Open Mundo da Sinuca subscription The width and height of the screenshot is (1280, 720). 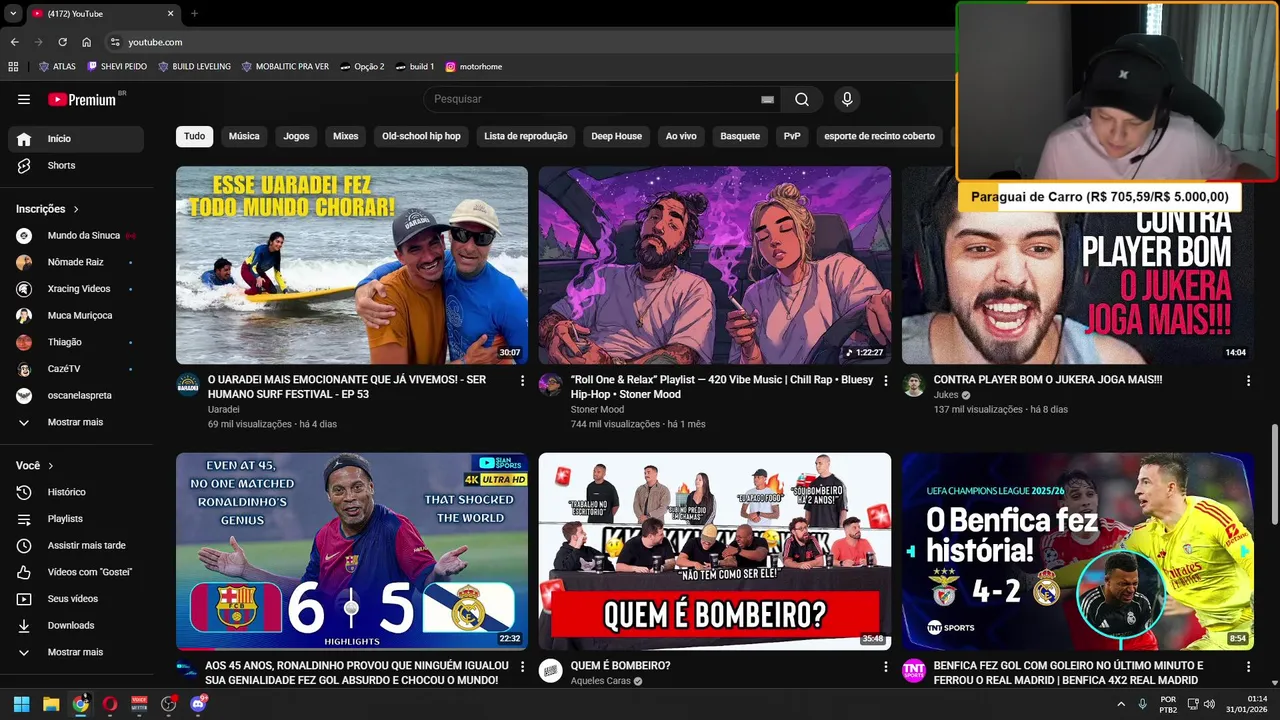click(76, 236)
